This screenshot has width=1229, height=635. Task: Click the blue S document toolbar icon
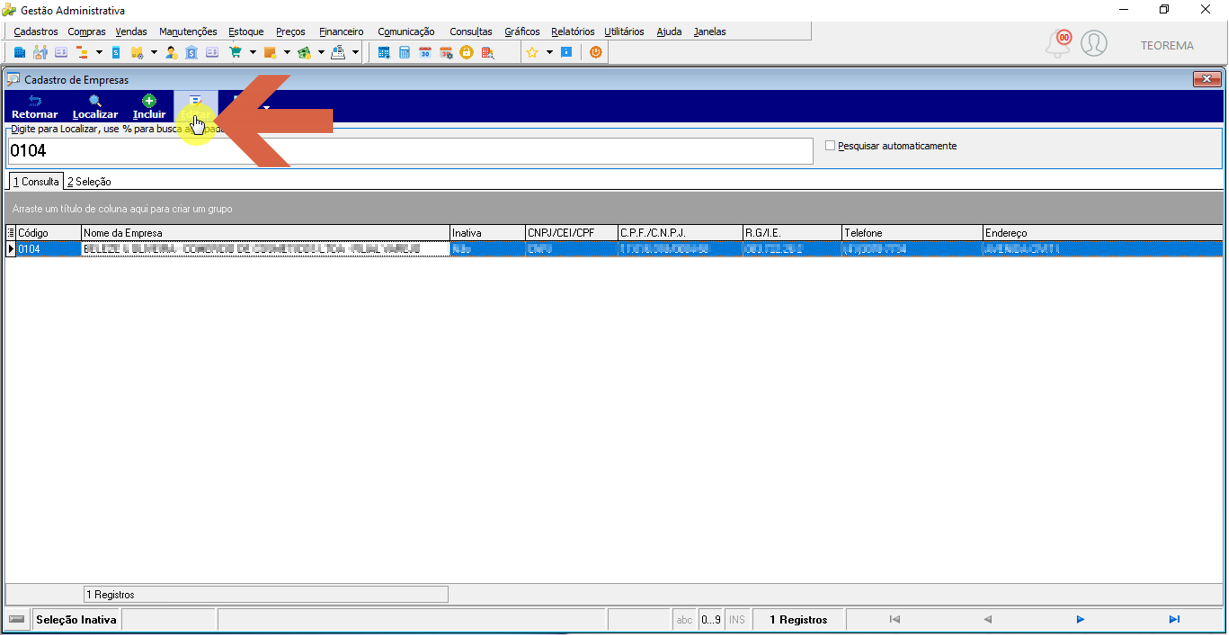click(116, 52)
